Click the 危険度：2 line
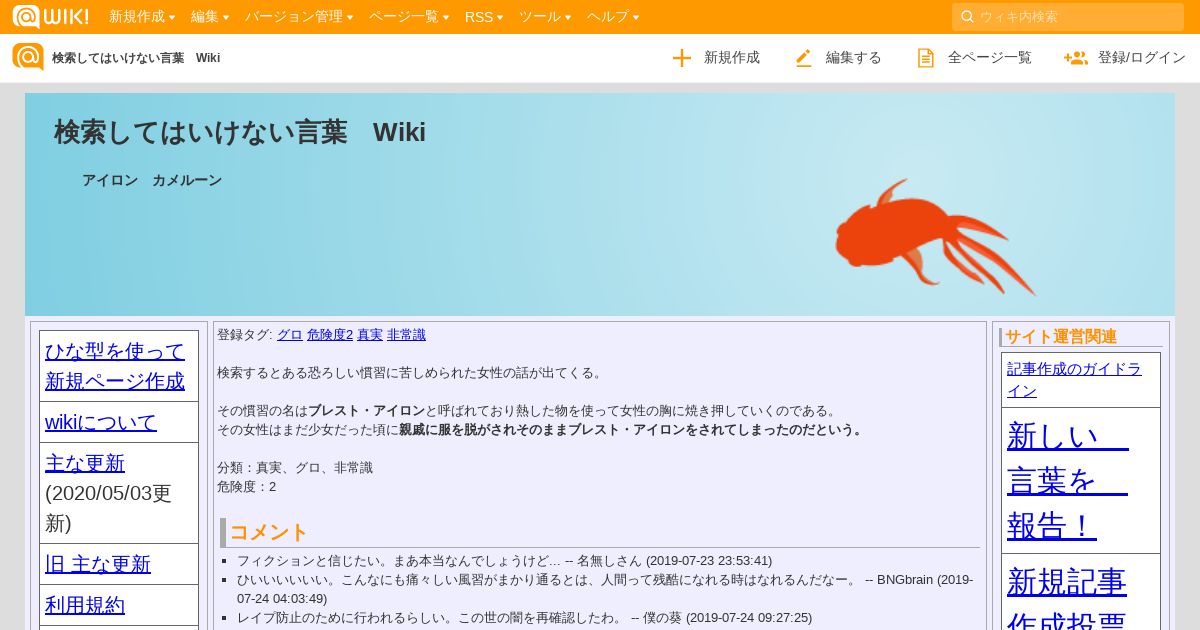Image resolution: width=1200 pixels, height=630 pixels. [246, 486]
